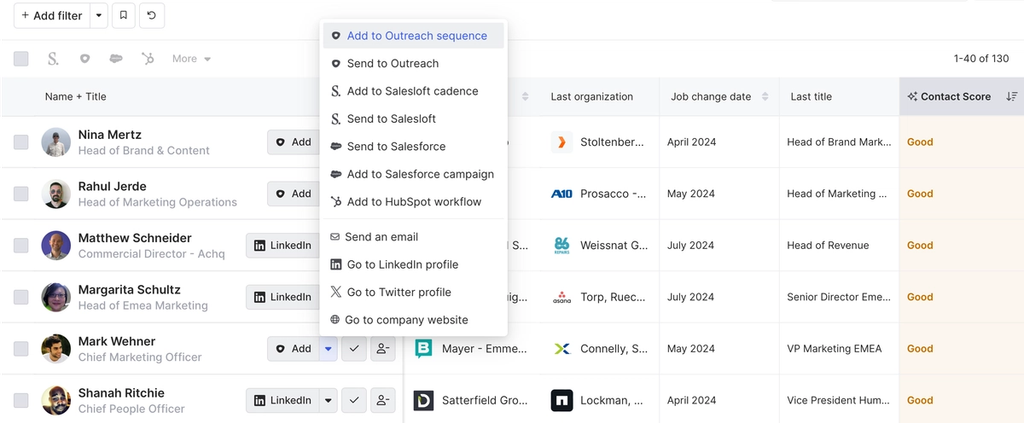The height and width of the screenshot is (423, 1024).
Task: Click Add button for Rahul Jerde
Action: pyautogui.click(x=293, y=194)
